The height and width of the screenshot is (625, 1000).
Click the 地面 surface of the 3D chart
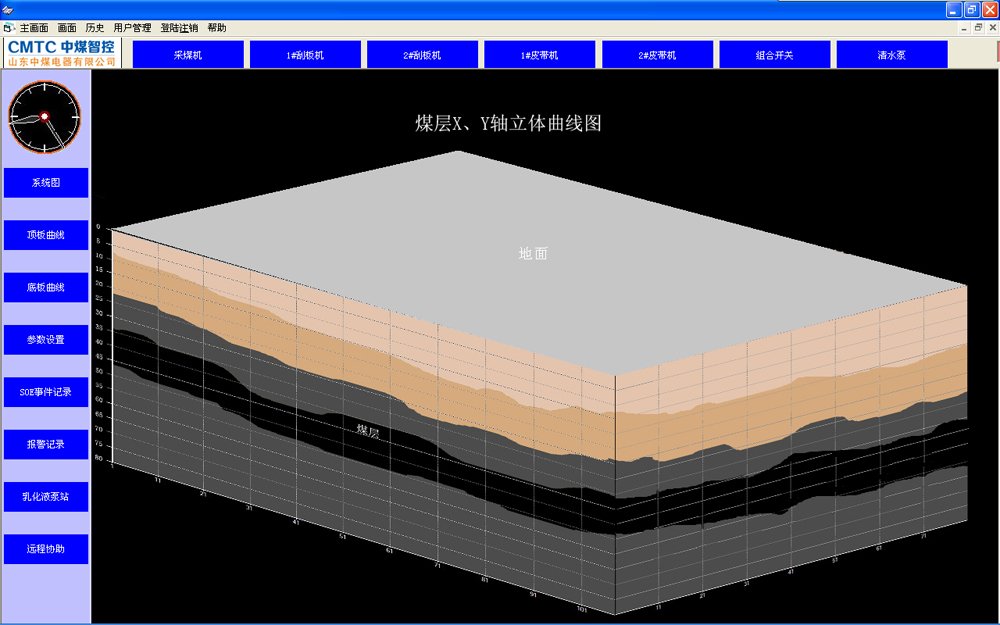click(533, 254)
